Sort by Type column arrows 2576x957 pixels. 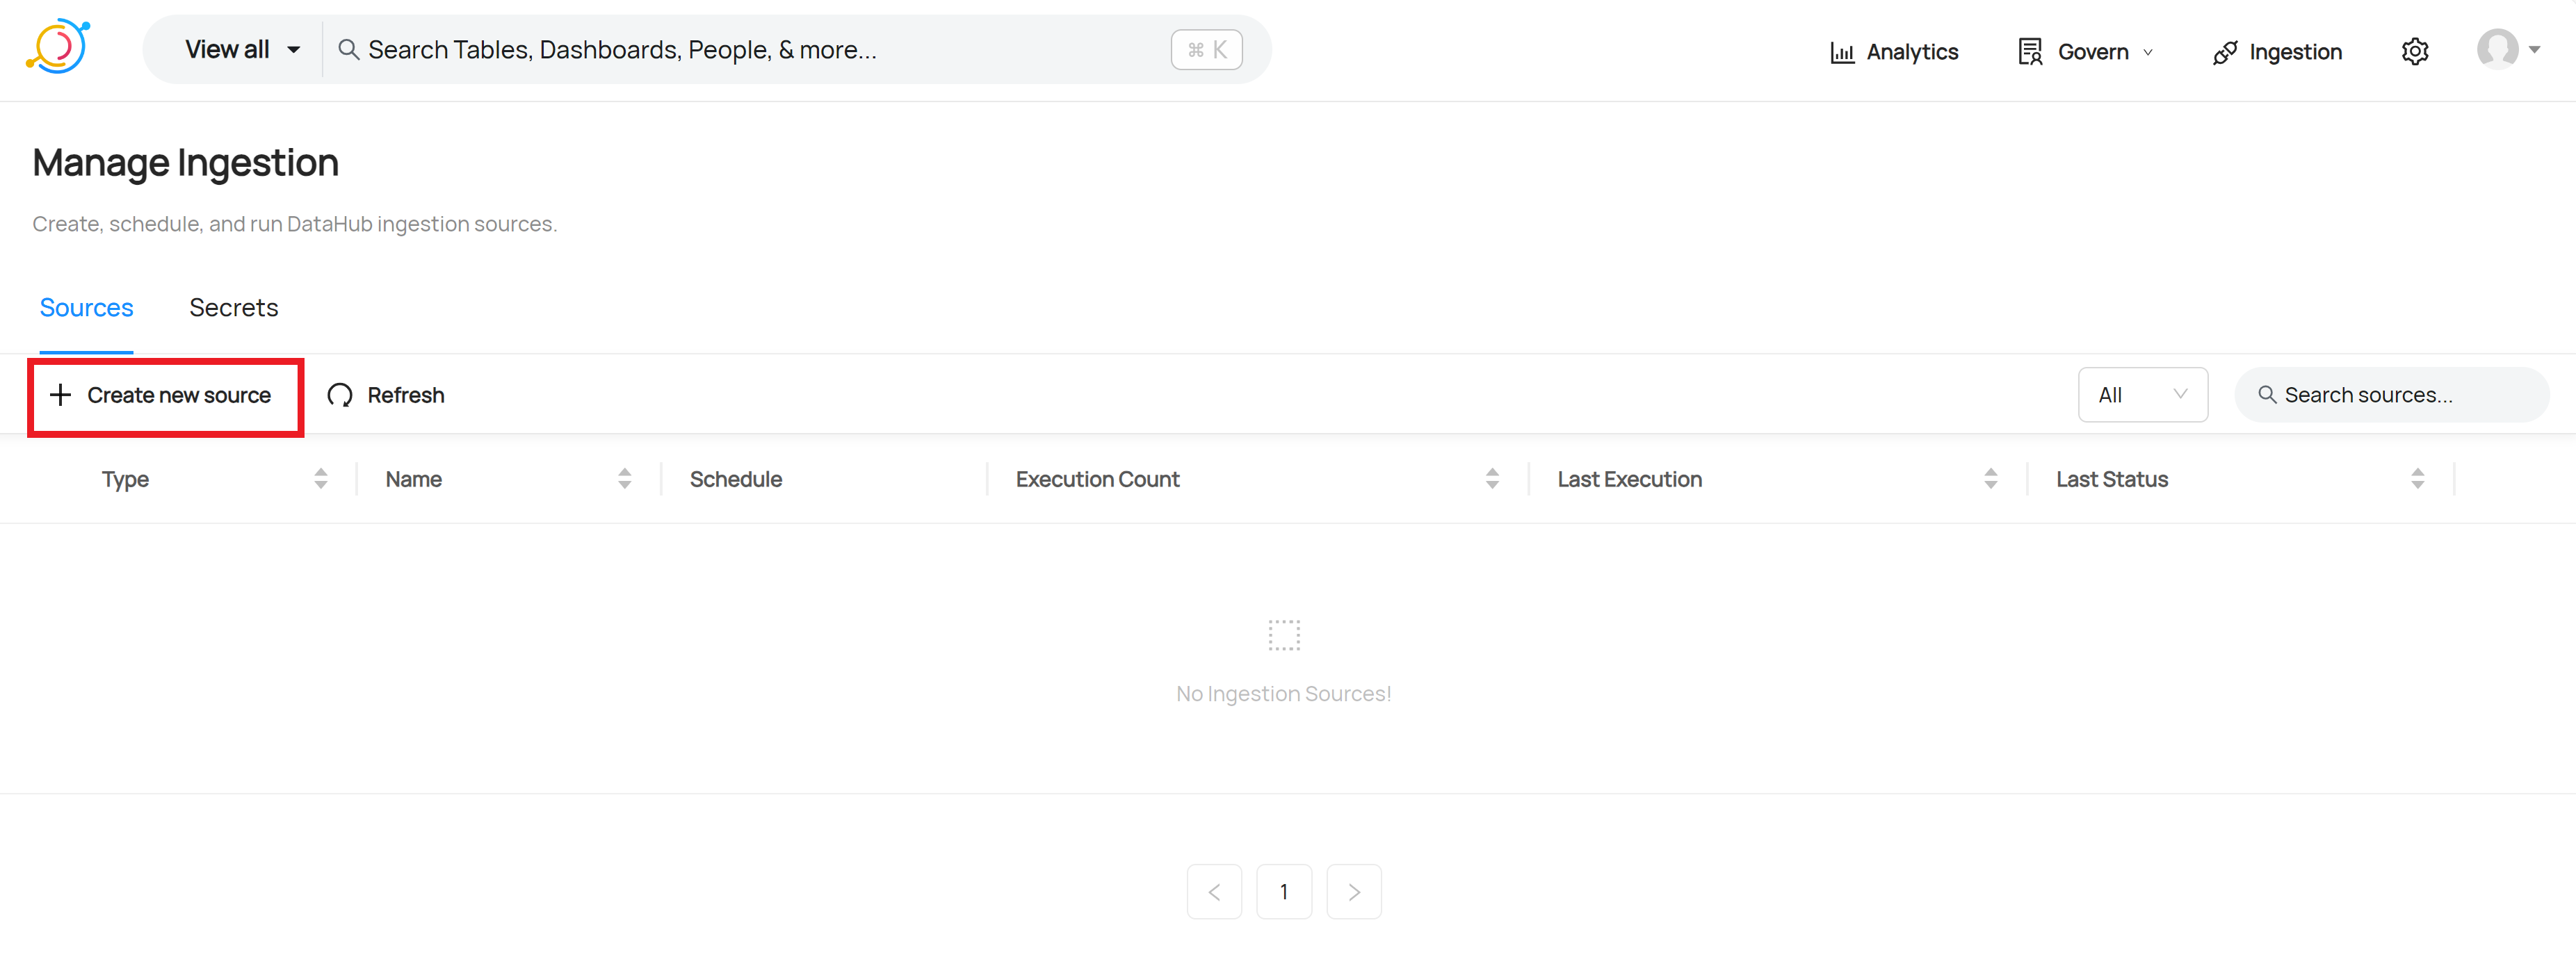pos(321,479)
